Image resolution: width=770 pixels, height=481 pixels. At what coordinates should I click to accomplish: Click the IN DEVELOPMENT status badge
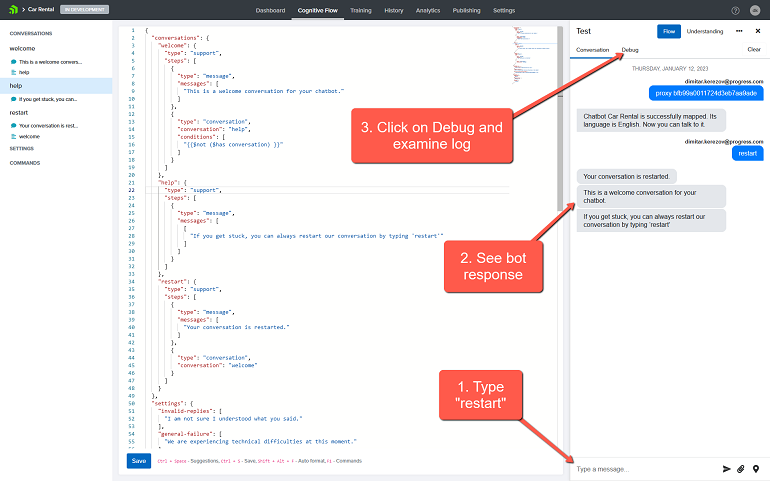(x=84, y=9)
